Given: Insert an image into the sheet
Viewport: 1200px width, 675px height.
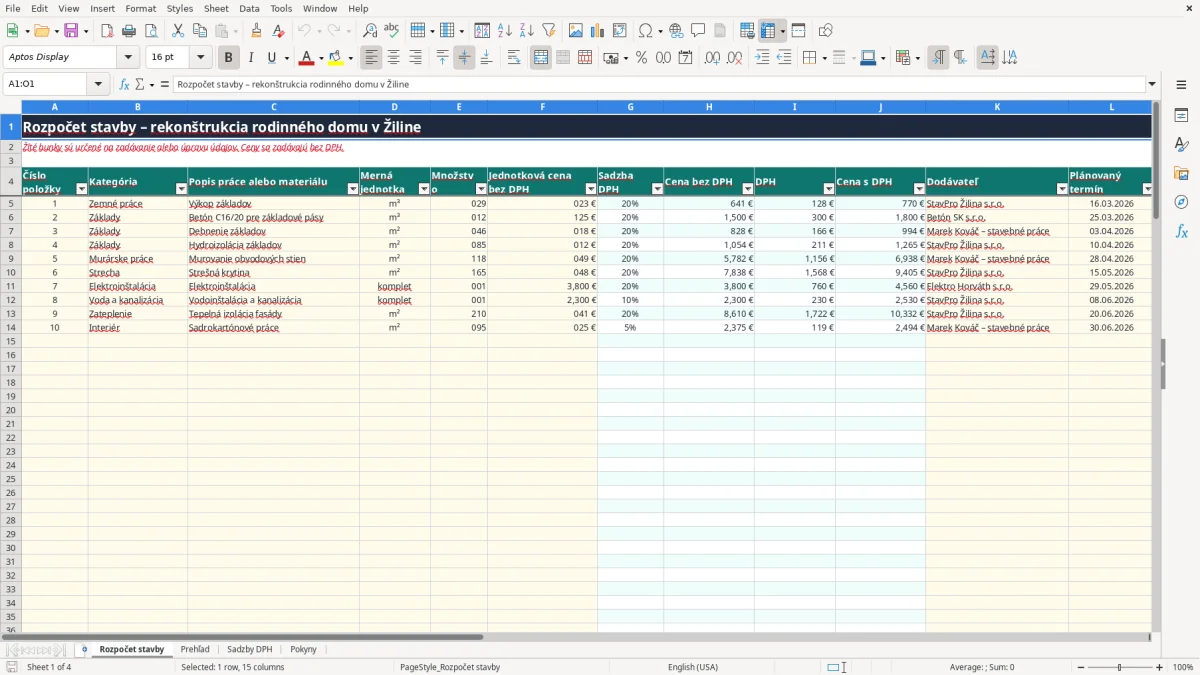Looking at the screenshot, I should (x=576, y=31).
